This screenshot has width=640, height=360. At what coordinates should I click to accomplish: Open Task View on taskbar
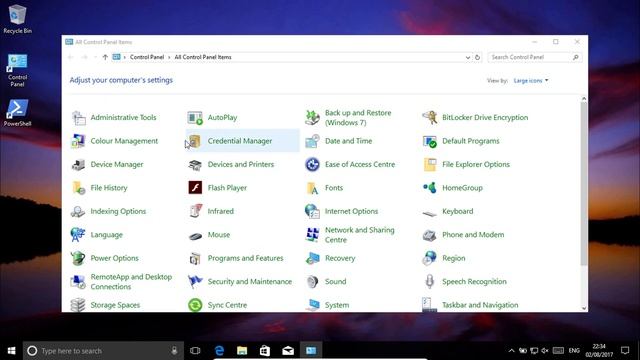(195, 351)
